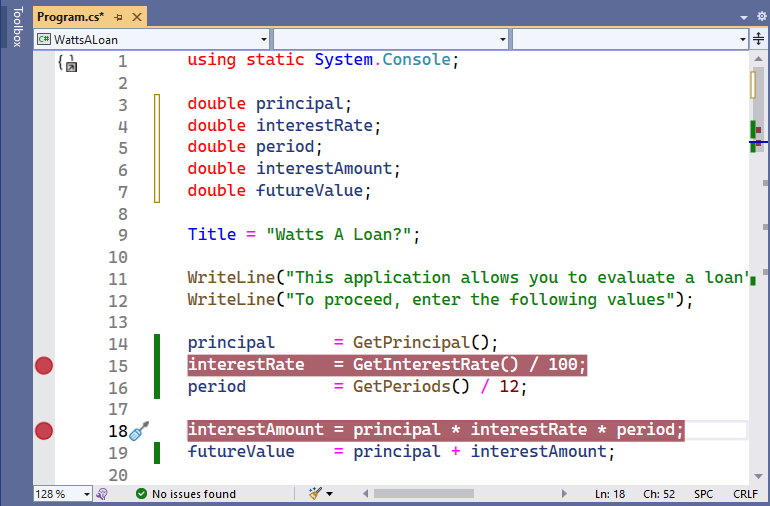Image resolution: width=770 pixels, height=506 pixels.
Task: Click the horizontal scrollbar right arrow
Action: click(x=564, y=494)
